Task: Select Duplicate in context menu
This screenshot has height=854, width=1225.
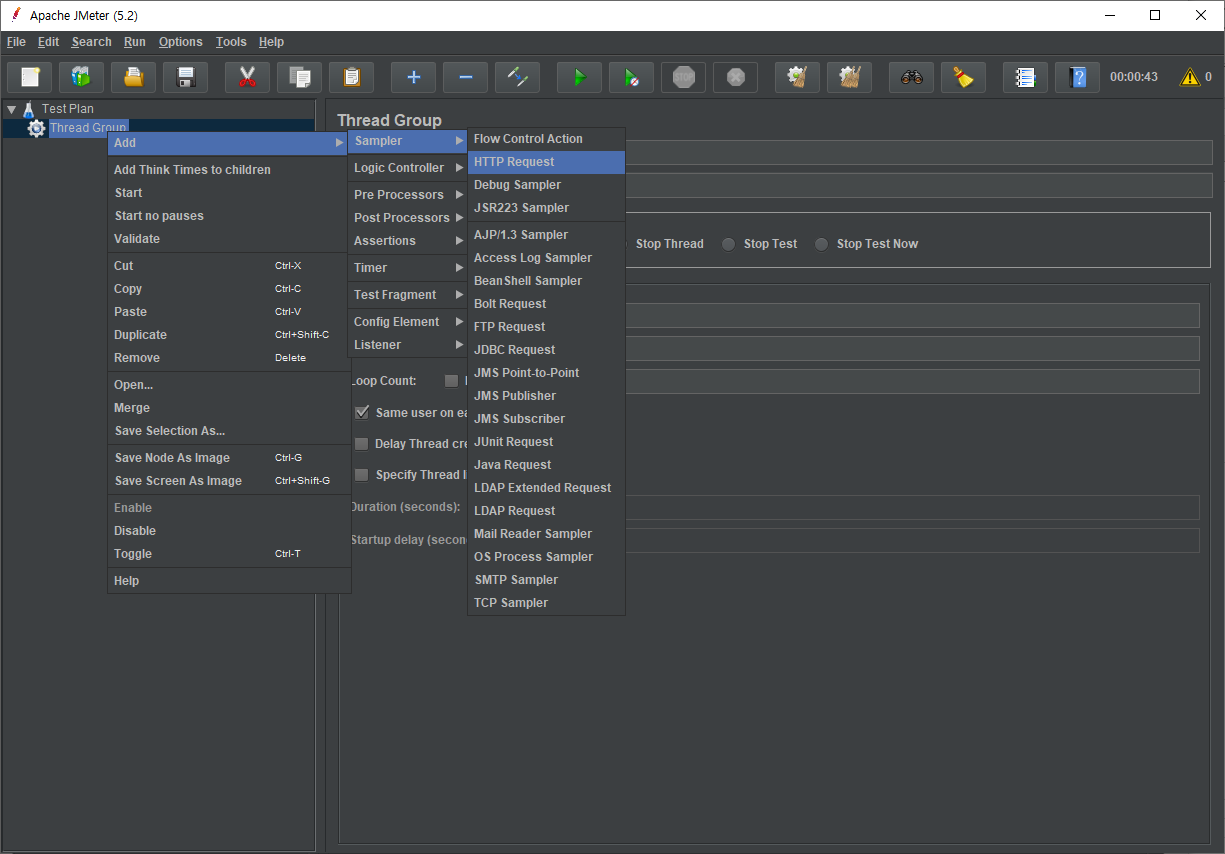Action: [228, 335]
